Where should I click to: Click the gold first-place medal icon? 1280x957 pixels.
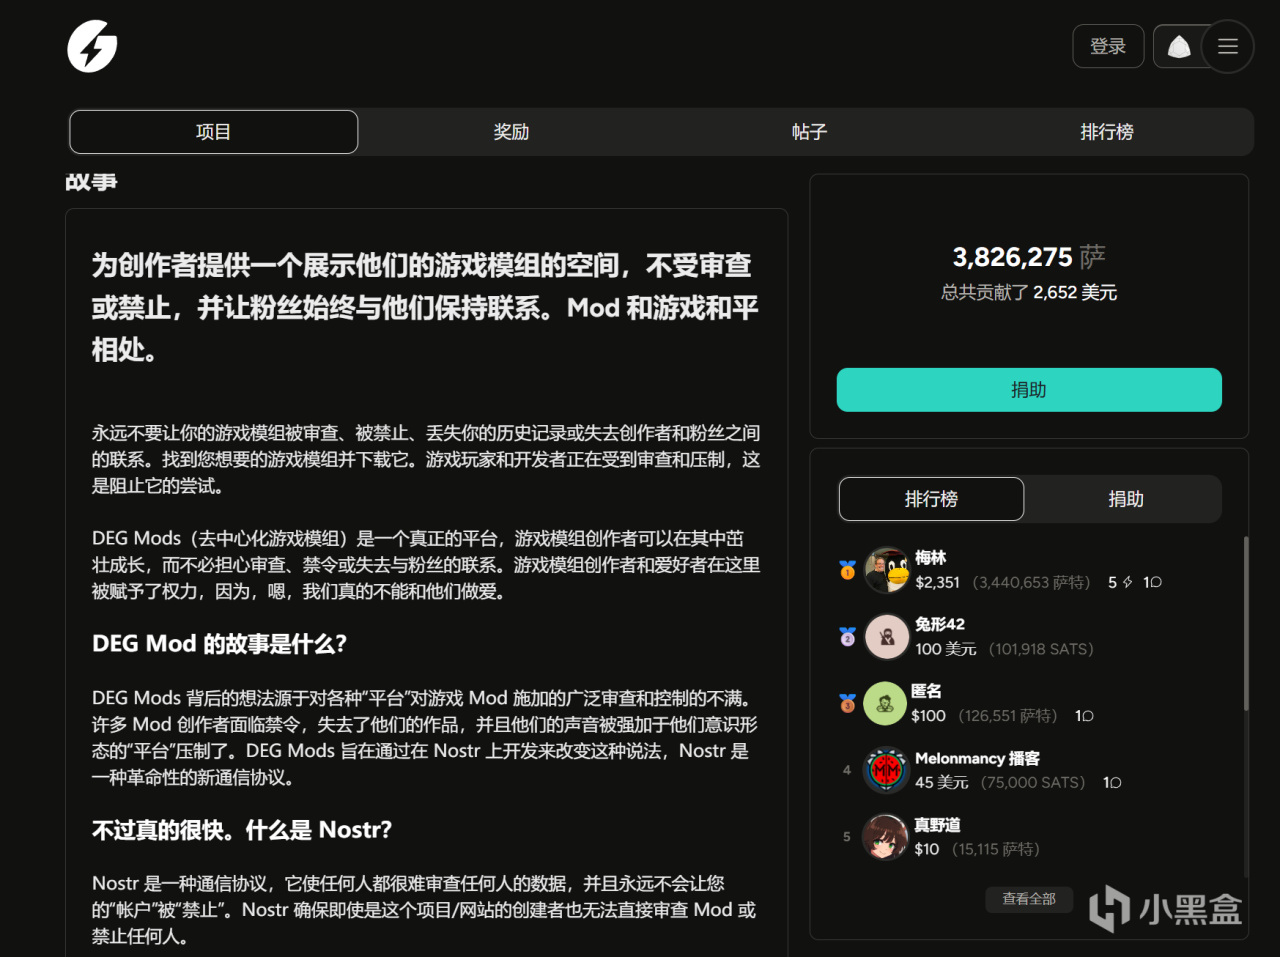click(847, 570)
